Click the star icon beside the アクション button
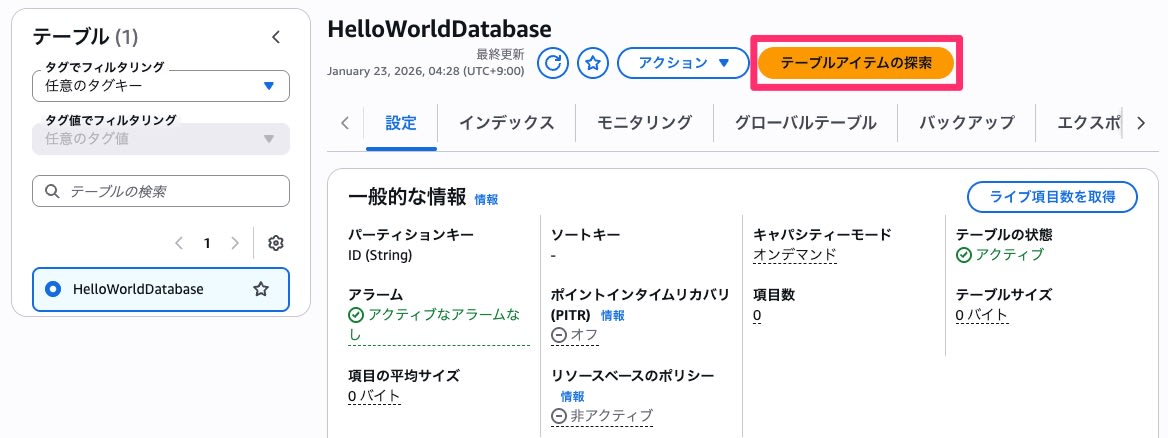 click(x=593, y=63)
